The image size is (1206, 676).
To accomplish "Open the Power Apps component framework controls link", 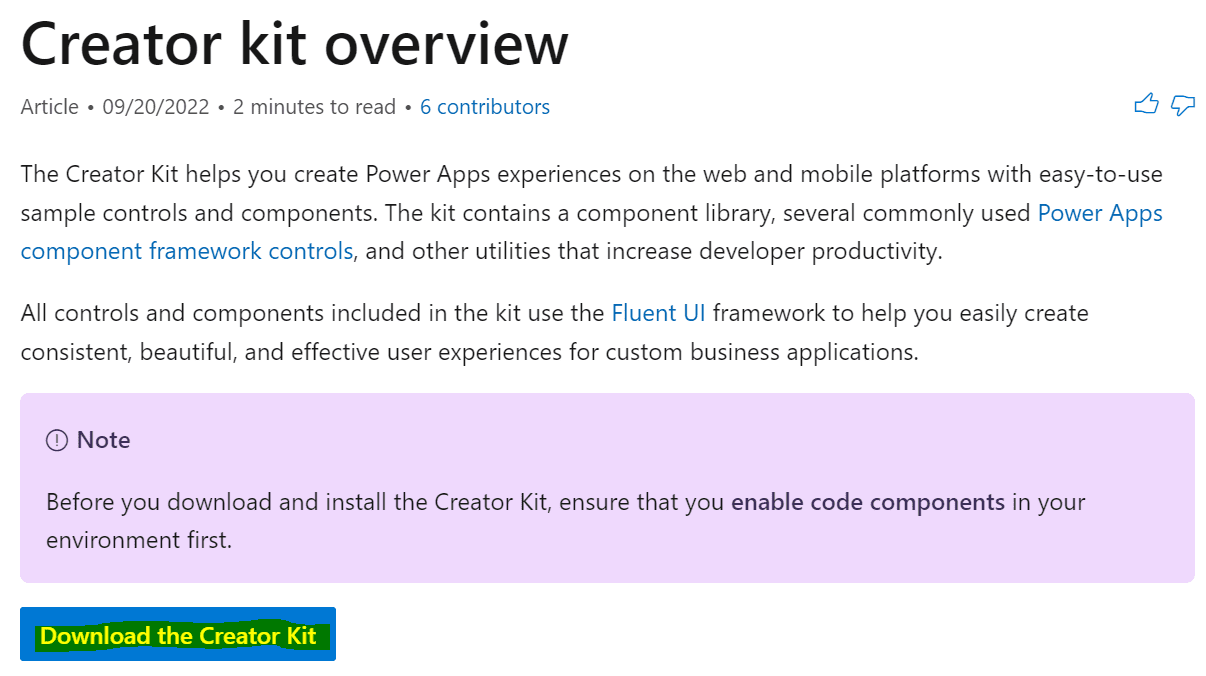I will [x=186, y=251].
